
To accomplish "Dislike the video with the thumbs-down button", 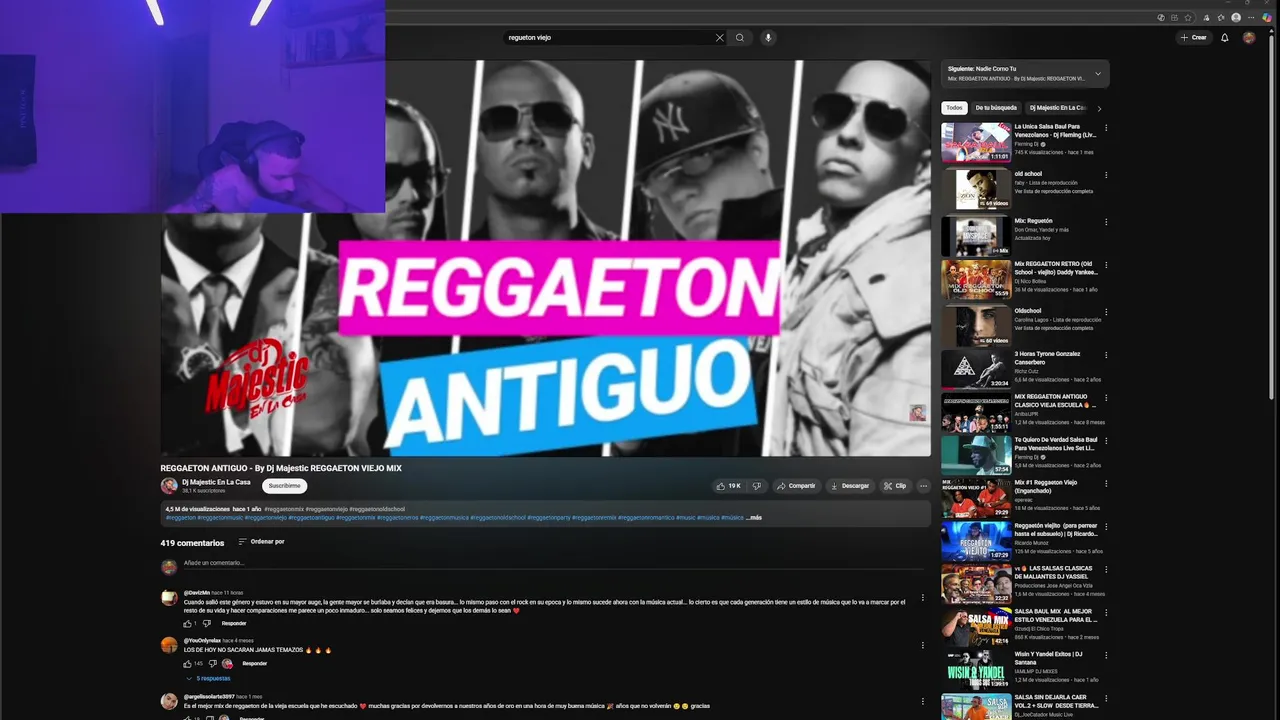I will coord(757,486).
